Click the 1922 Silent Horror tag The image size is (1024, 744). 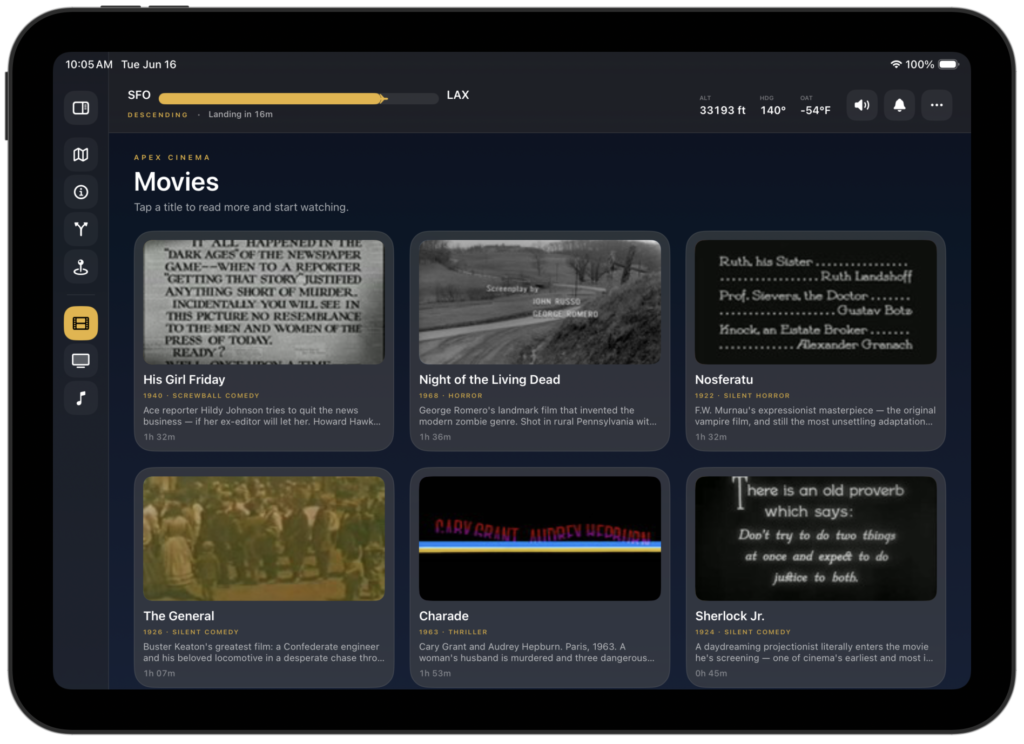coord(743,396)
